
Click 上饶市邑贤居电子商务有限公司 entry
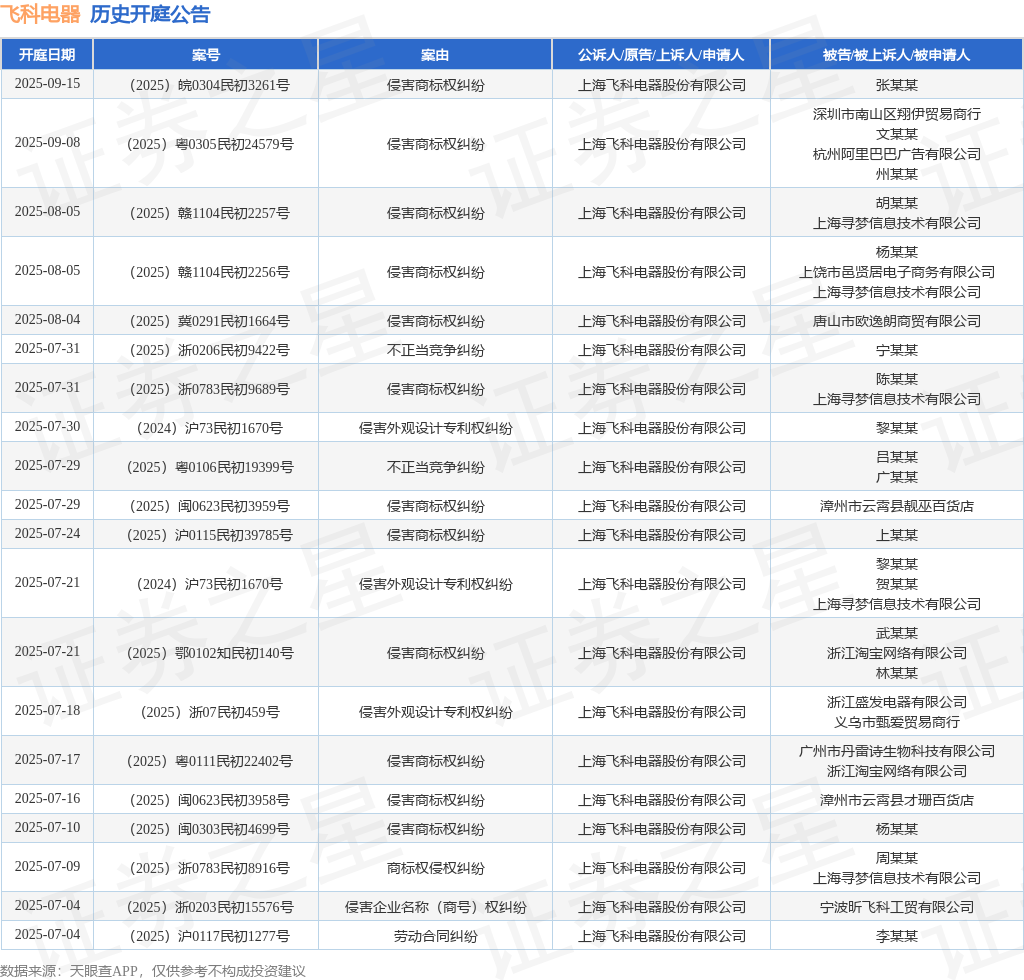(x=897, y=272)
